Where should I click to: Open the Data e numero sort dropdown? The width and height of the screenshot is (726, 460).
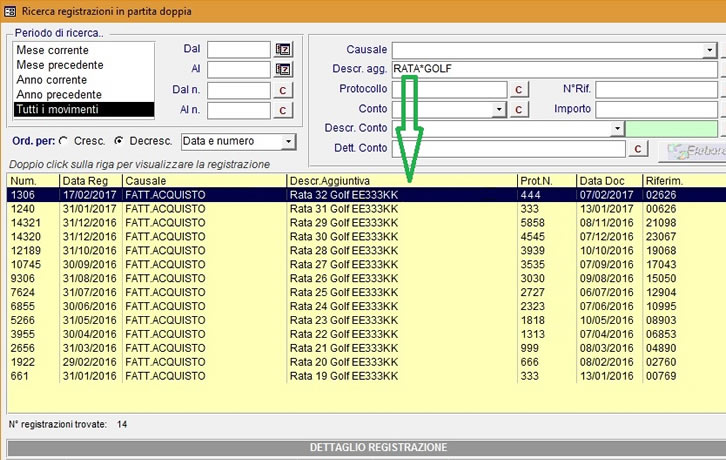point(288,141)
